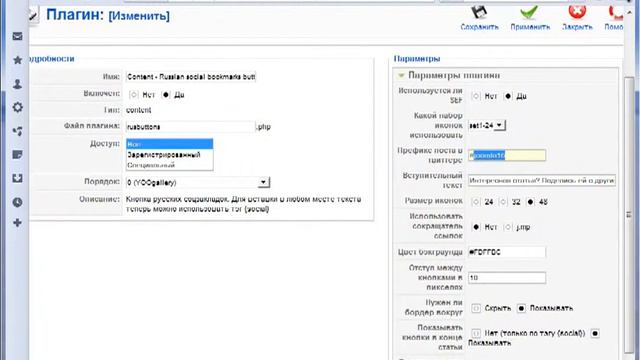Click the intro text (Вступительный текст) field
Image resolution: width=640 pixels, height=360 pixels.
(x=542, y=180)
